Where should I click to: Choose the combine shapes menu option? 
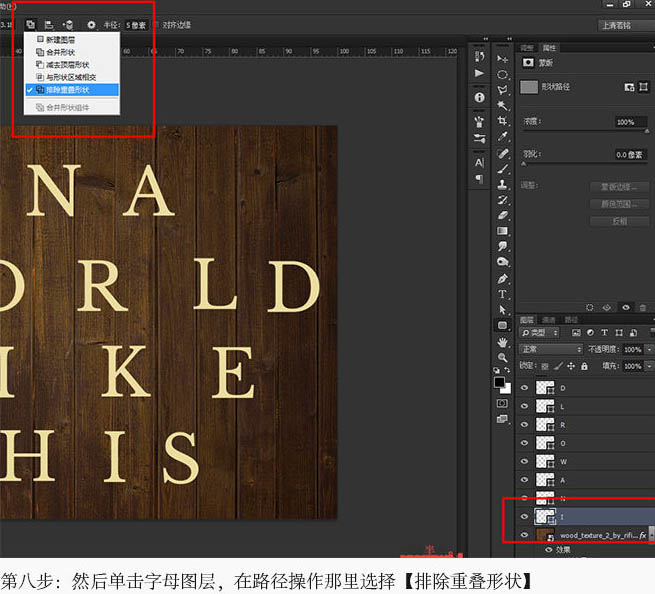tap(72, 52)
